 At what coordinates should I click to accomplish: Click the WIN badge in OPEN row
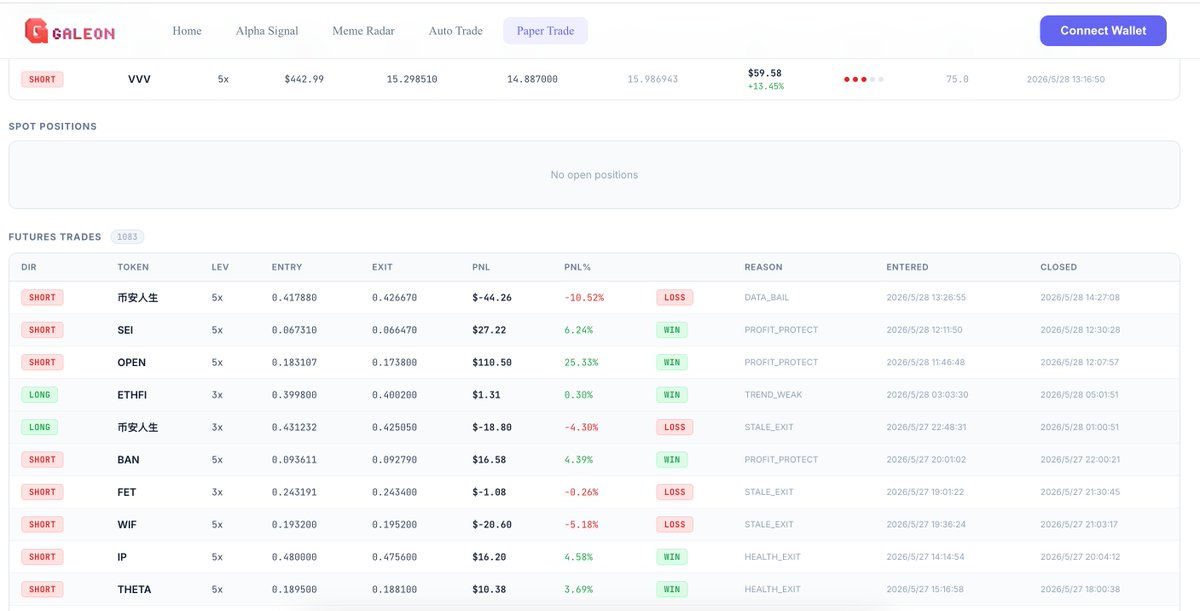point(672,362)
